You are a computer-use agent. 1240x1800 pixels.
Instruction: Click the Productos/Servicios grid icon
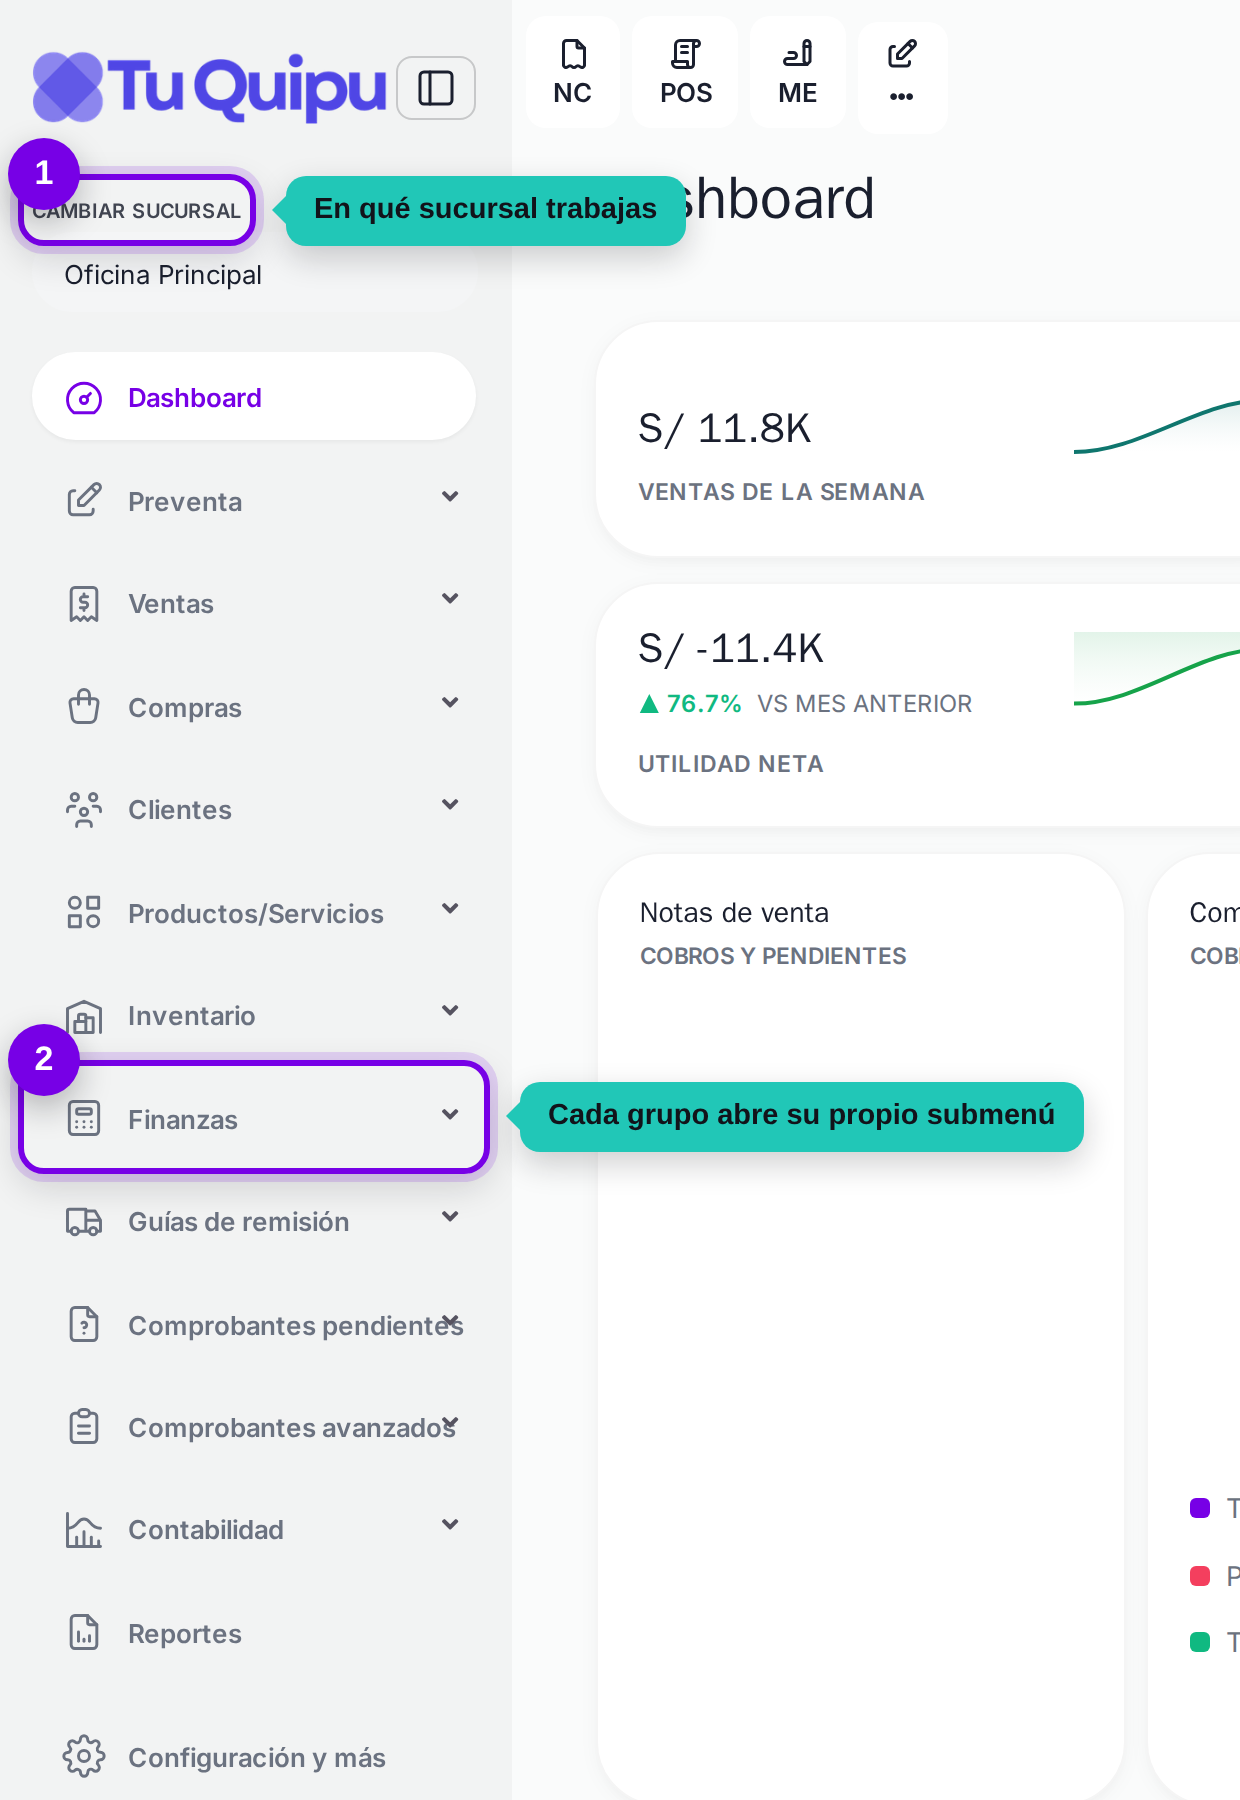click(x=84, y=912)
